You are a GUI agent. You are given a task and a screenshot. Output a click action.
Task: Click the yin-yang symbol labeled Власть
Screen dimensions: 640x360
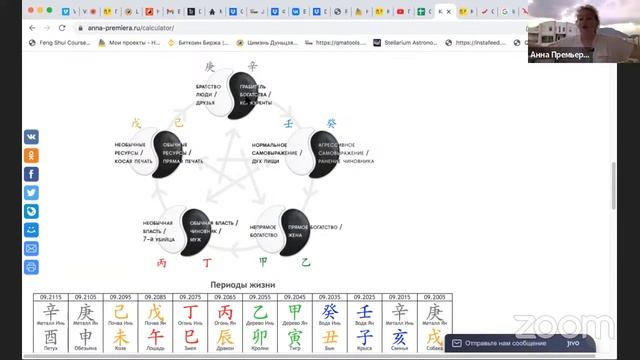point(185,231)
